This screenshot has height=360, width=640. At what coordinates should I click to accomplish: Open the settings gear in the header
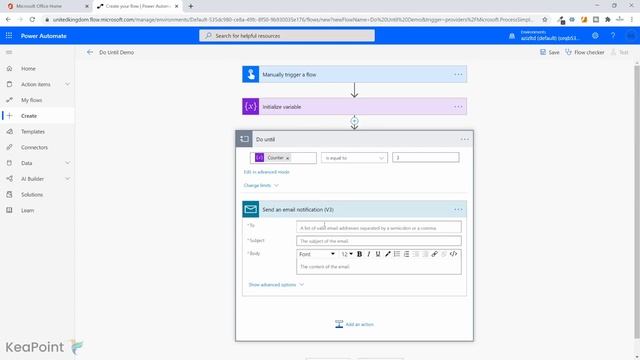pyautogui.click(x=596, y=36)
